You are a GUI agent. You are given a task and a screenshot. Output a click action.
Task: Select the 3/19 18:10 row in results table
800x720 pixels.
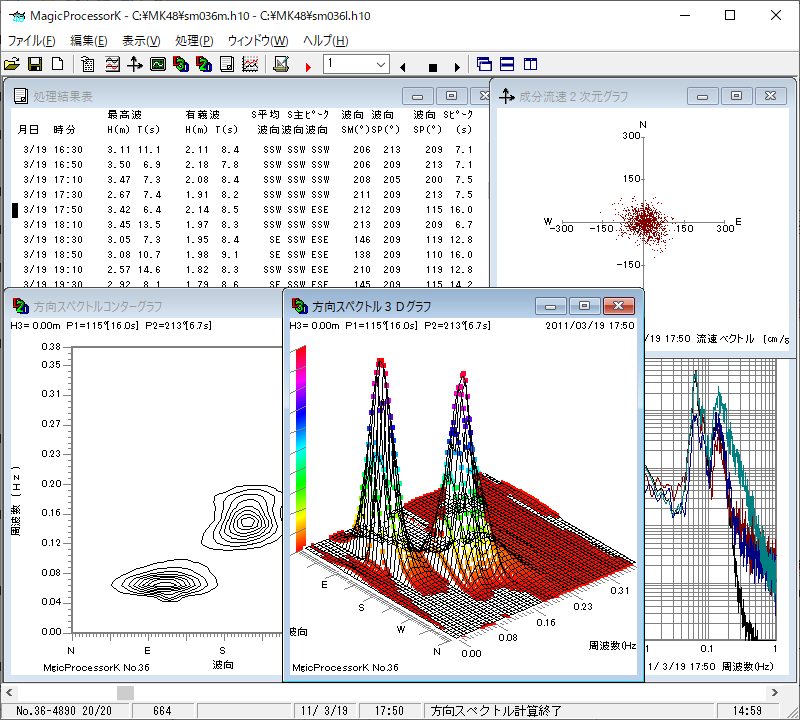click(x=247, y=225)
